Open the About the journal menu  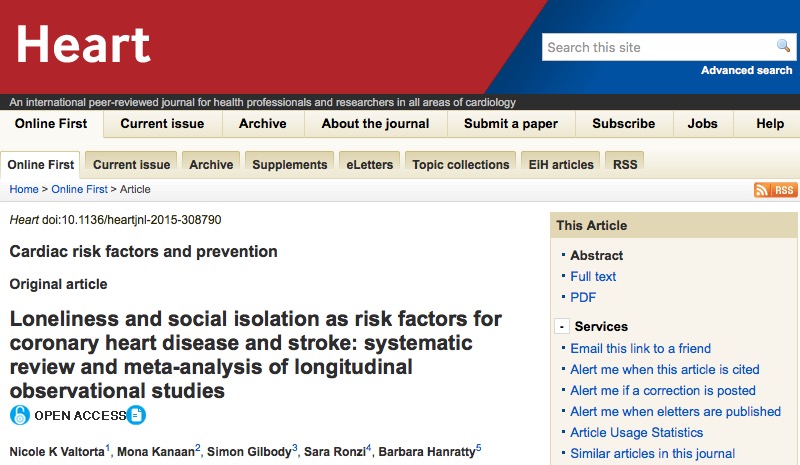pos(375,124)
